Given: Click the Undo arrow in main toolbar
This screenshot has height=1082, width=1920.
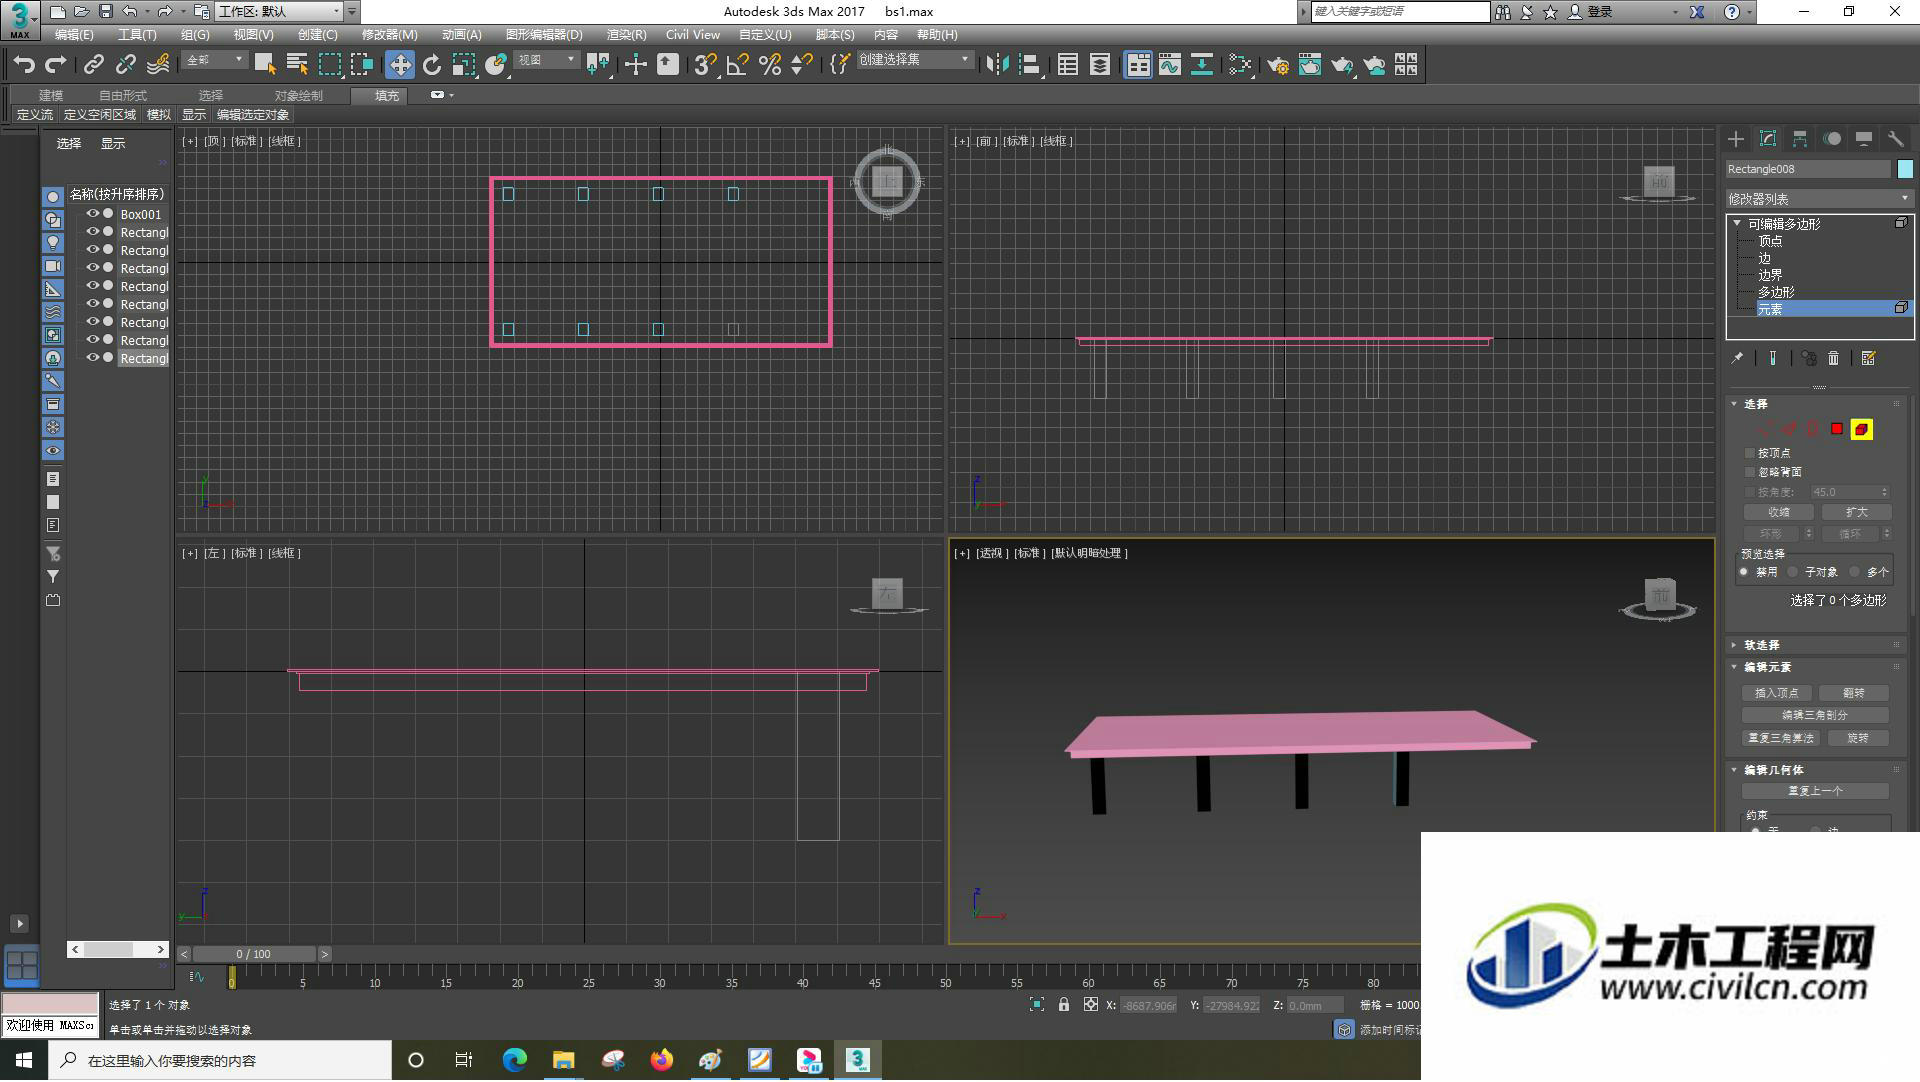Looking at the screenshot, I should 24,65.
